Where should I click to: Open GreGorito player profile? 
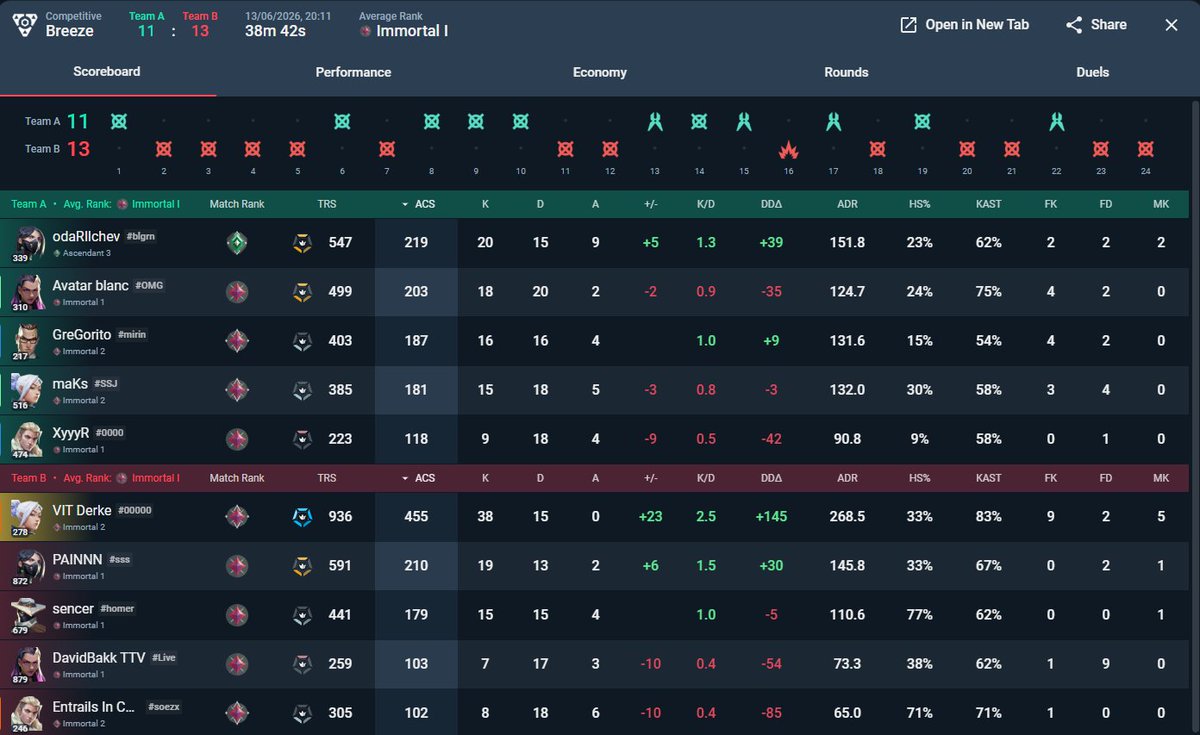81,335
